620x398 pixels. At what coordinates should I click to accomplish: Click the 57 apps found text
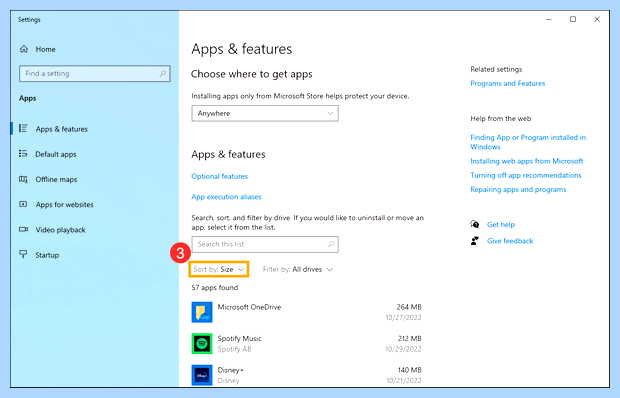215,288
